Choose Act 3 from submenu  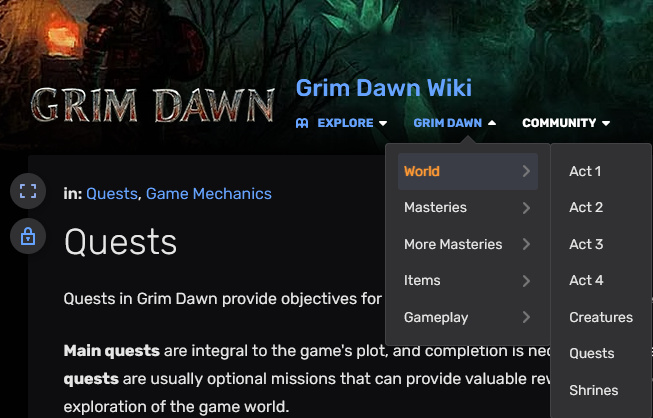[x=586, y=244]
